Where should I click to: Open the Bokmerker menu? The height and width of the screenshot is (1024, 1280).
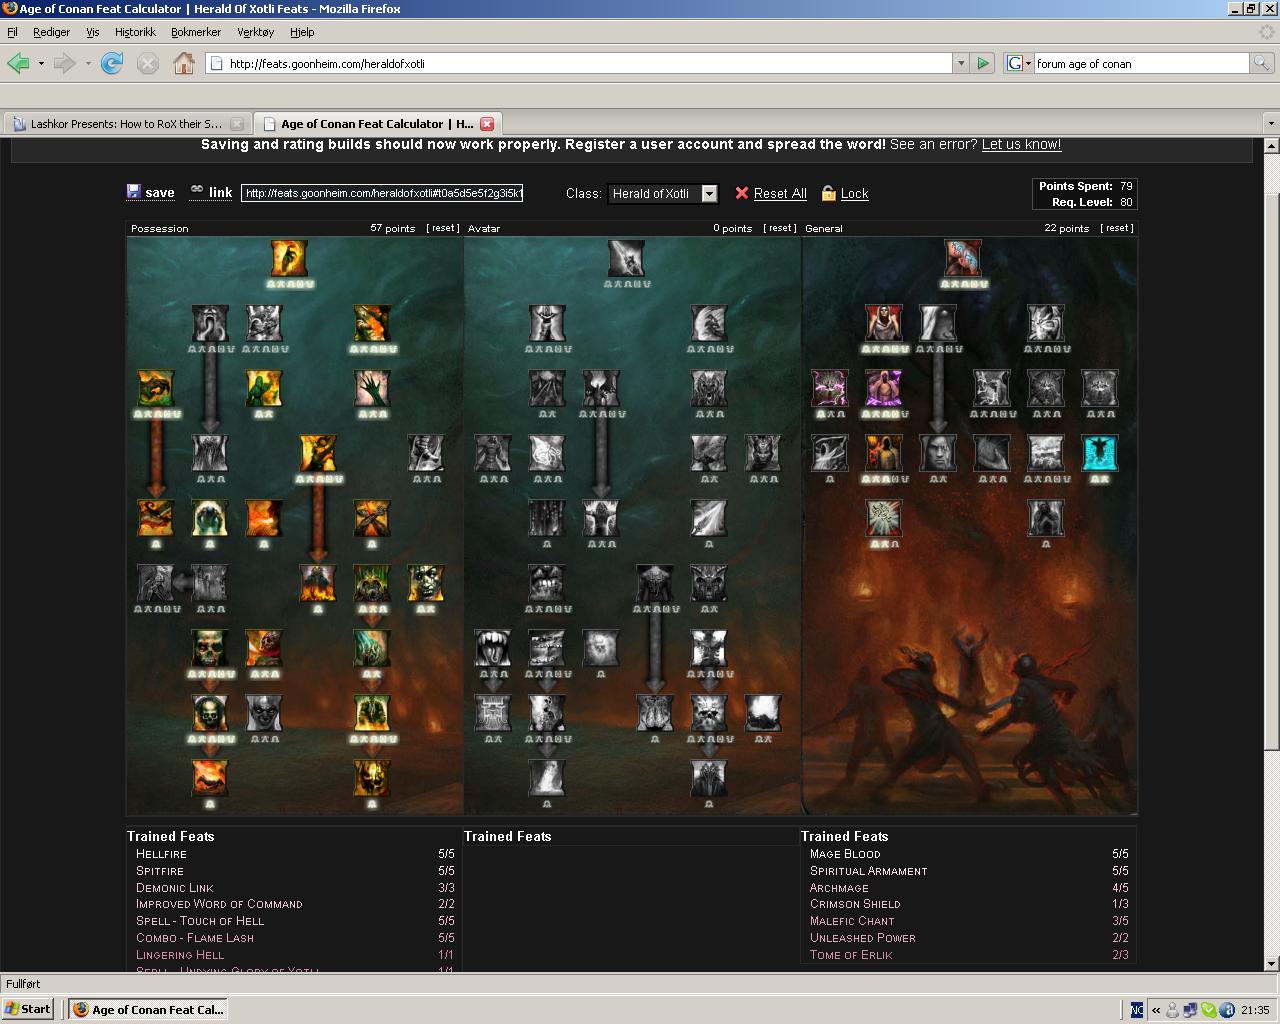pyautogui.click(x=196, y=32)
